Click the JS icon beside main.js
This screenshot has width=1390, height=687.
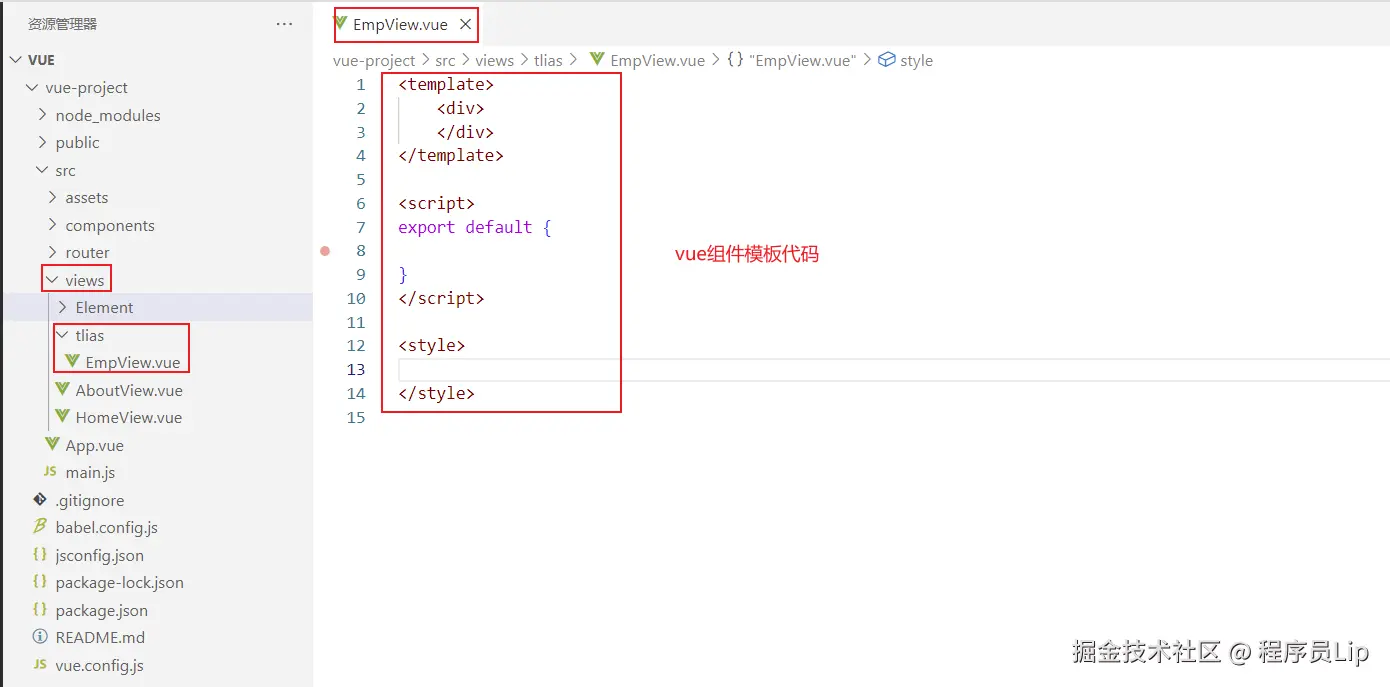[x=50, y=472]
